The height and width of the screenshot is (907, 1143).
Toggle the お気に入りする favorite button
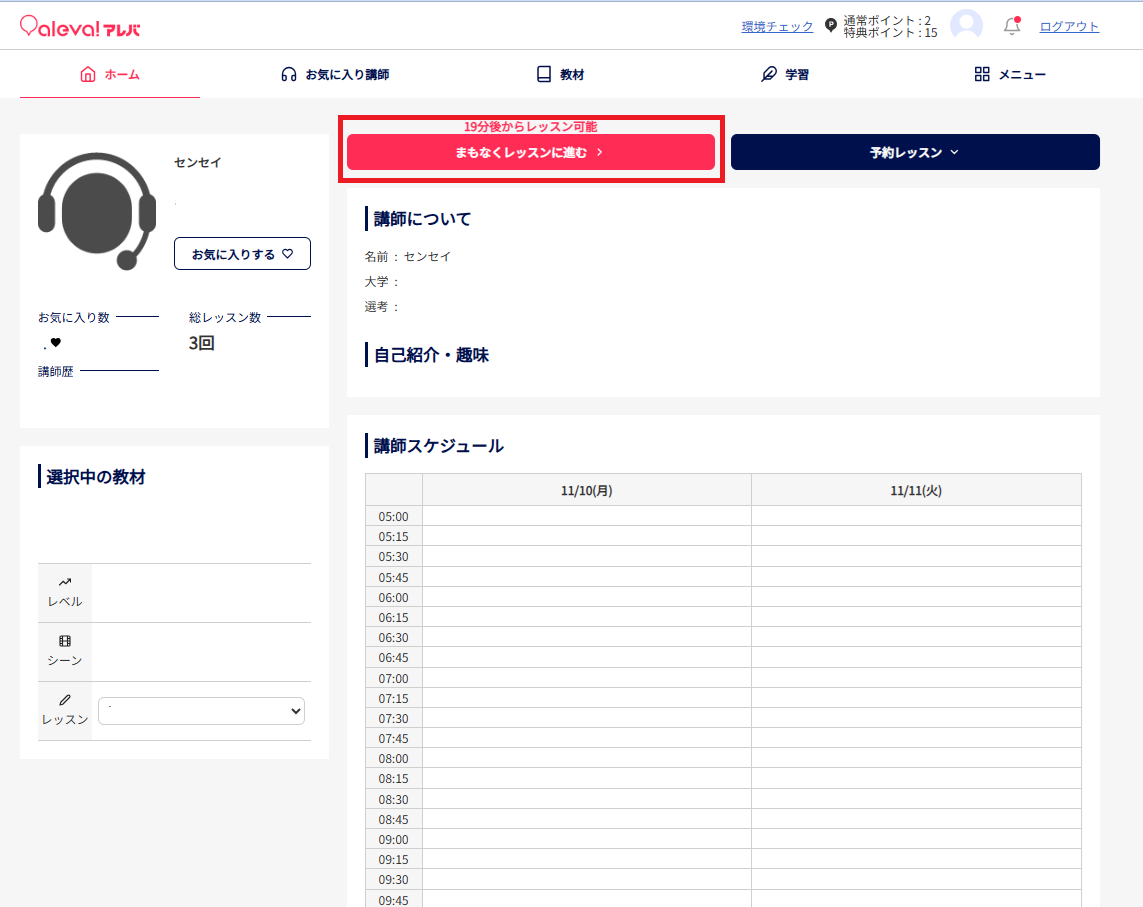click(x=242, y=254)
